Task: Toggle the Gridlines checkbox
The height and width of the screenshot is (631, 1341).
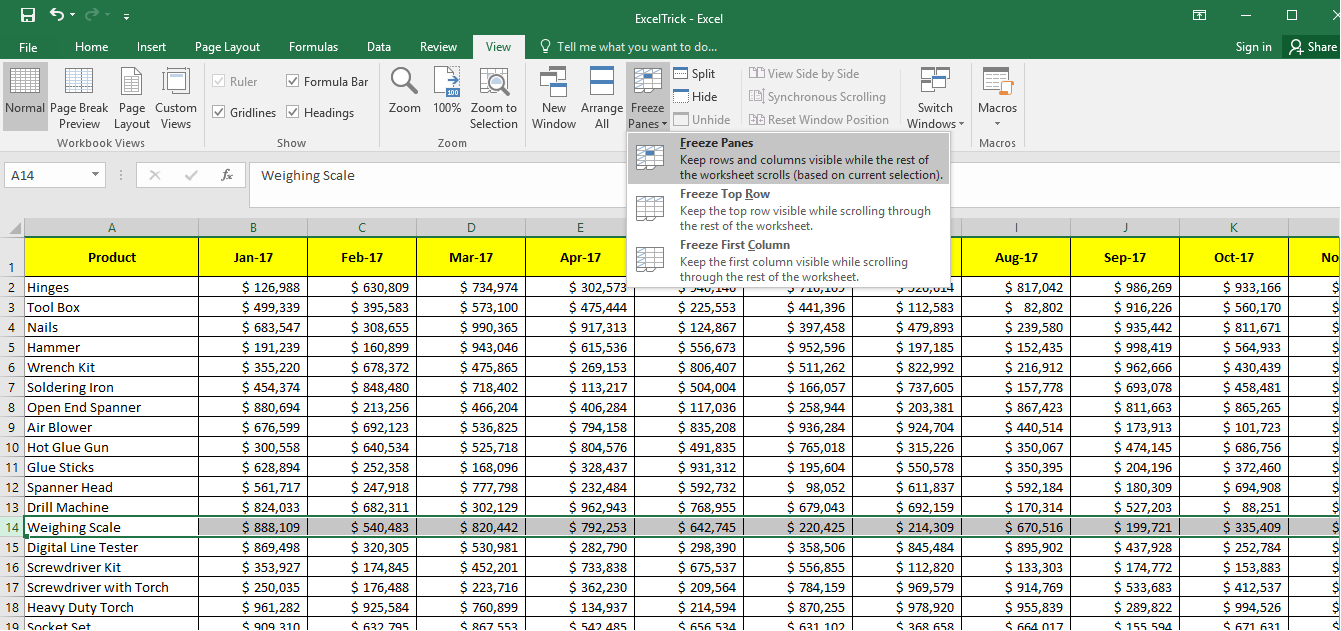Action: pos(218,111)
